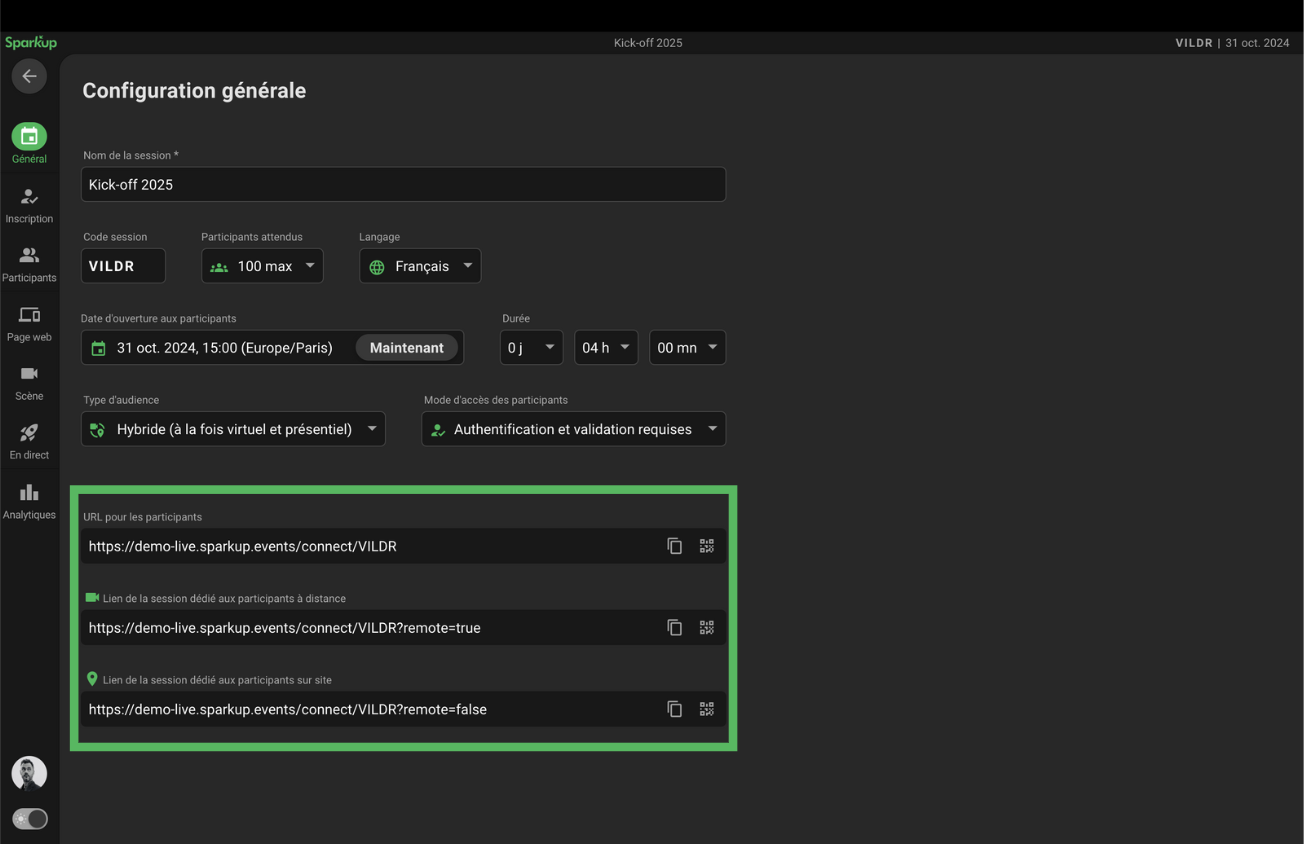Expand the Participants attendus 100 max dropdown
The height and width of the screenshot is (844, 1306).
point(262,266)
